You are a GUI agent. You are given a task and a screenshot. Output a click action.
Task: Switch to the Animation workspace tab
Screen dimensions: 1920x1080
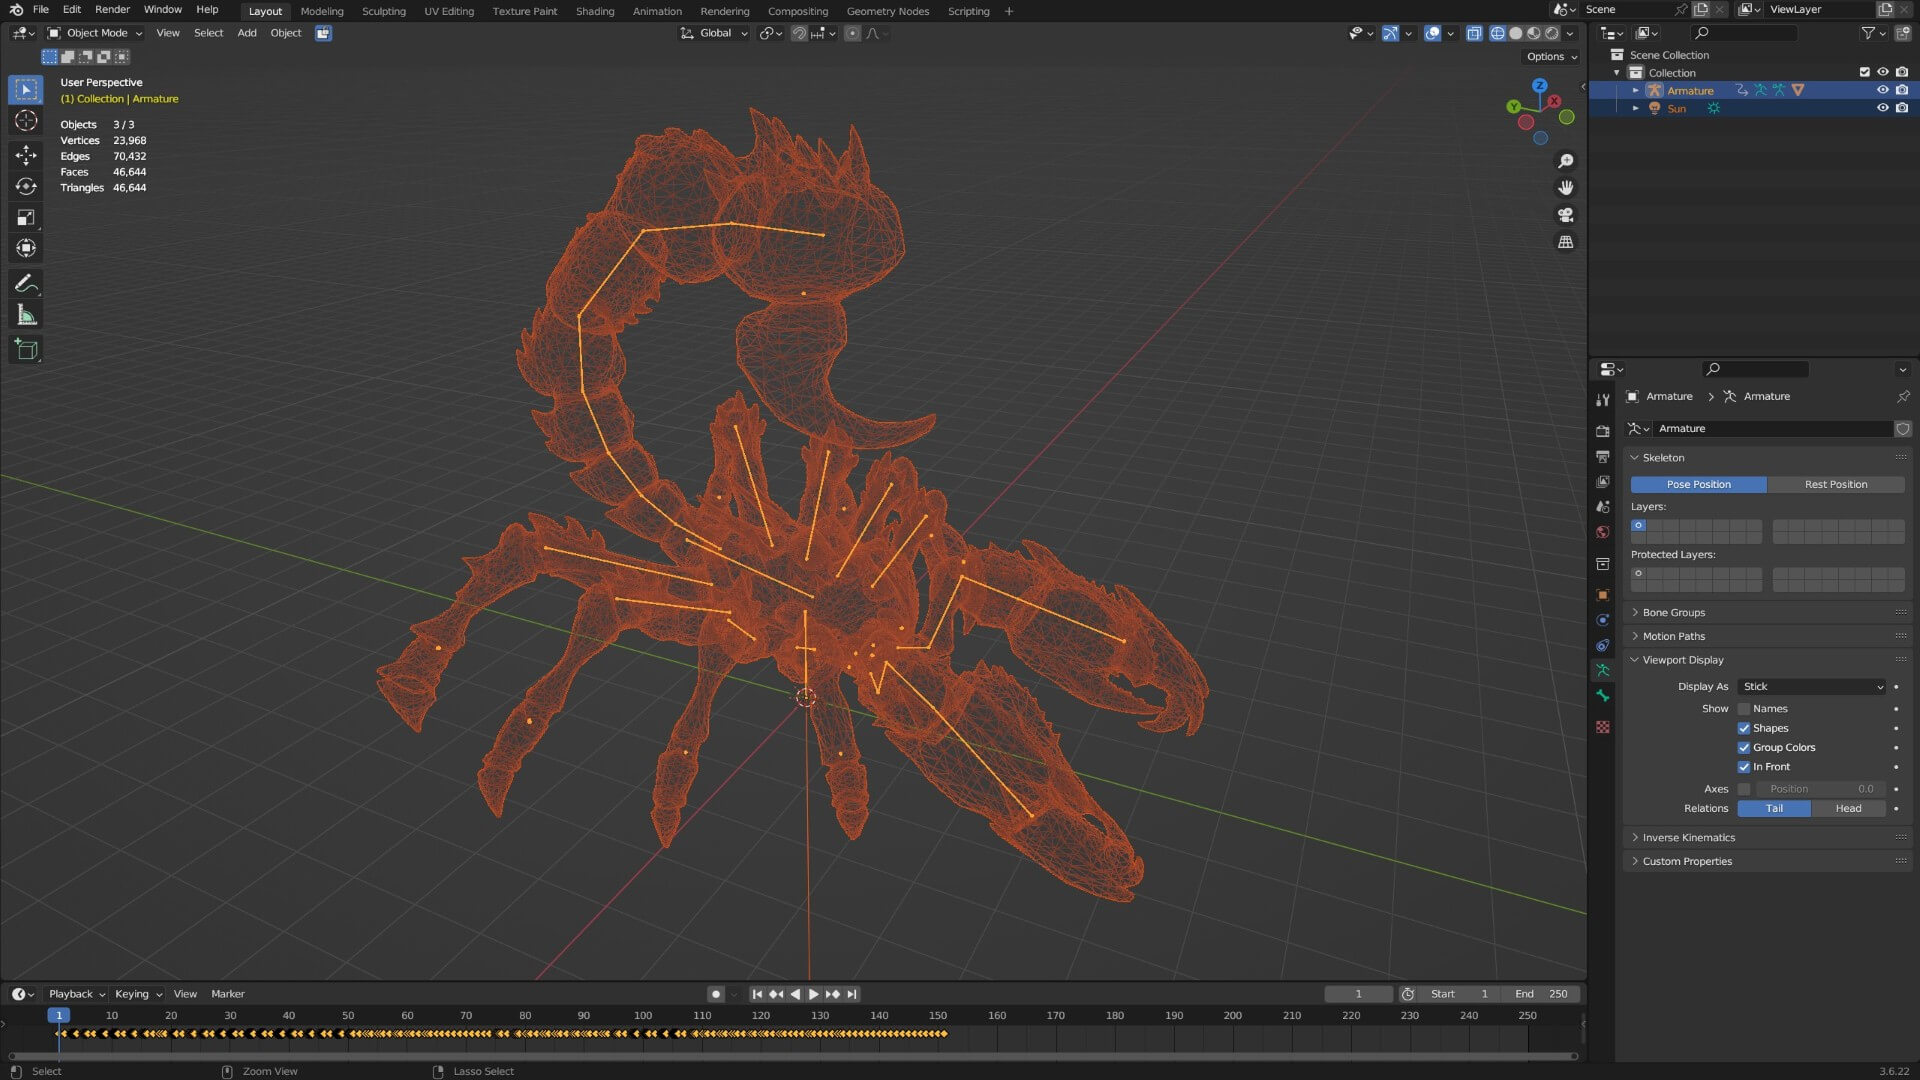[657, 11]
